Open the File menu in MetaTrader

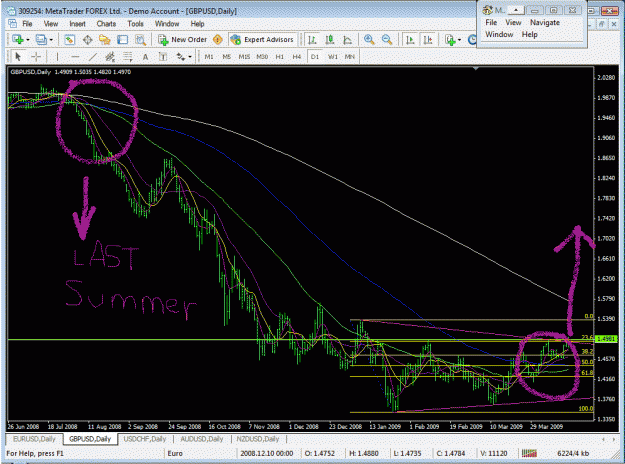pyautogui.click(x=27, y=24)
